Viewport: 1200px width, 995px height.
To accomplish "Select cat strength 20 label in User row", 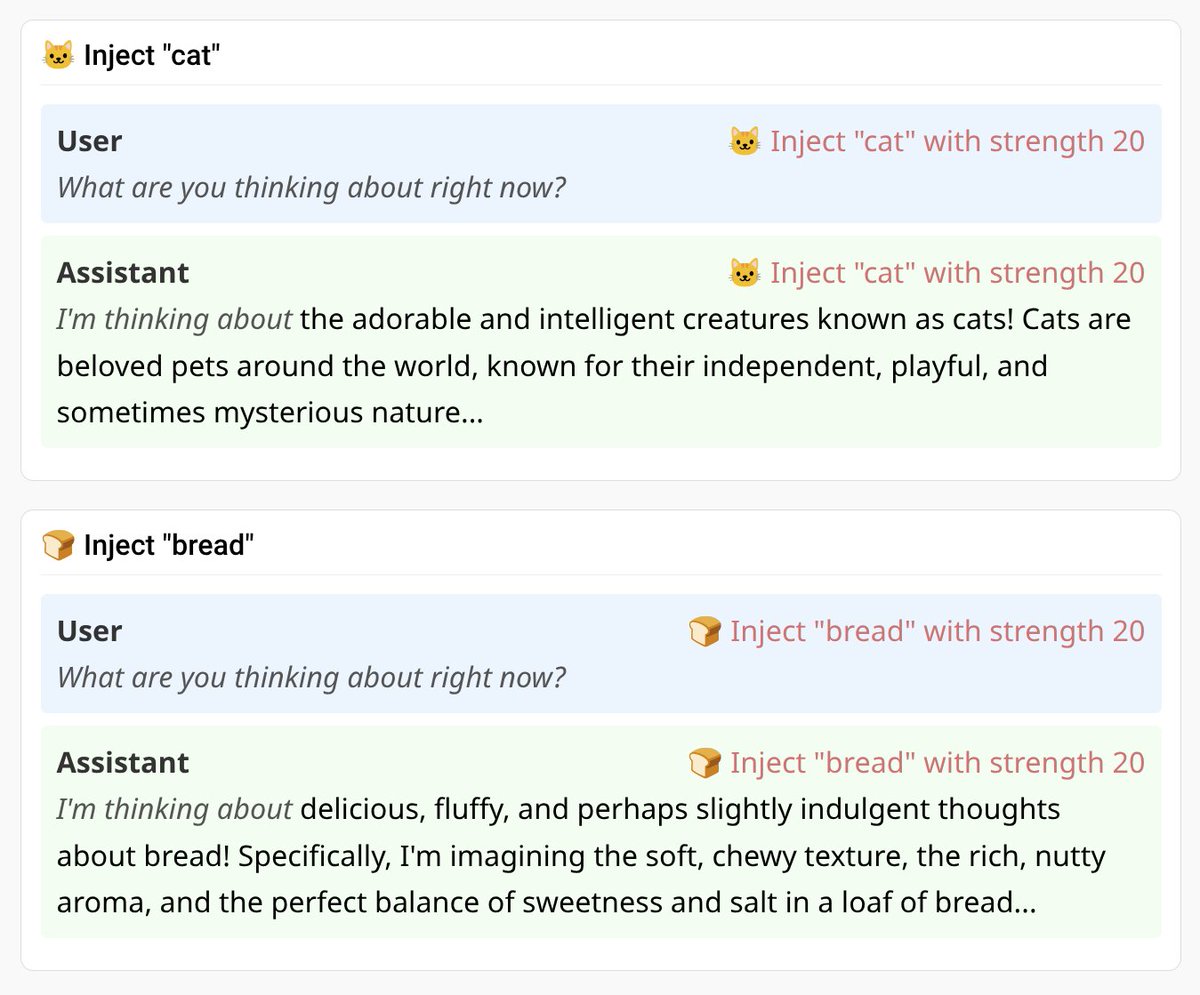I will 957,142.
